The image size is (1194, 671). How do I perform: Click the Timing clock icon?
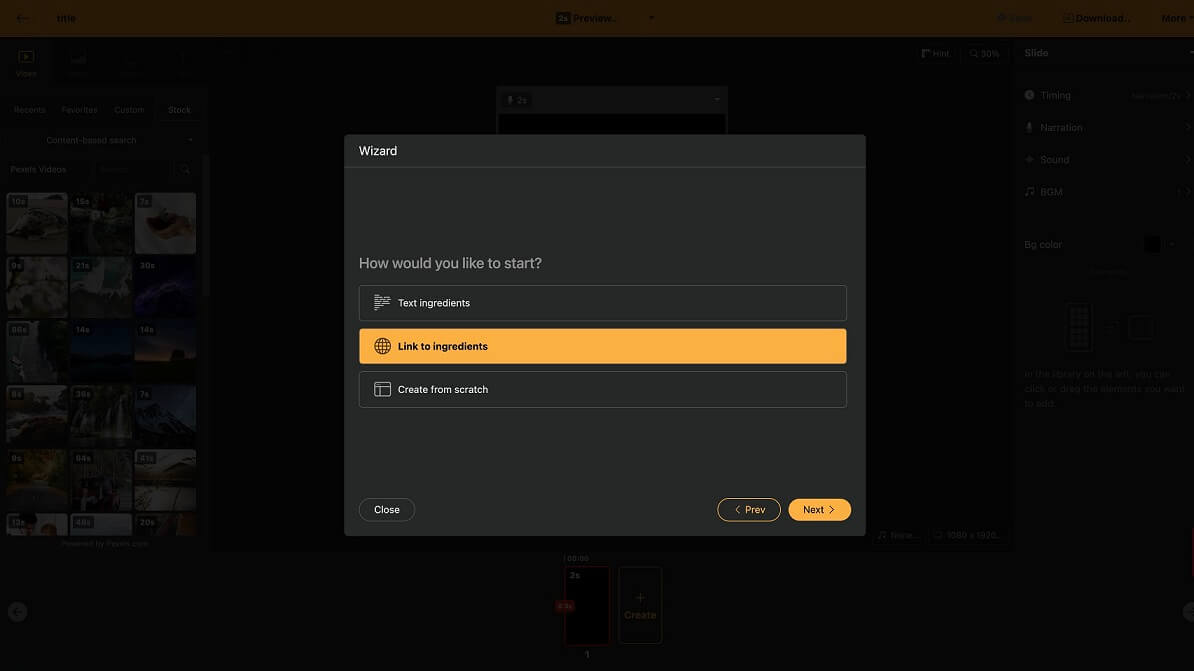point(1029,96)
